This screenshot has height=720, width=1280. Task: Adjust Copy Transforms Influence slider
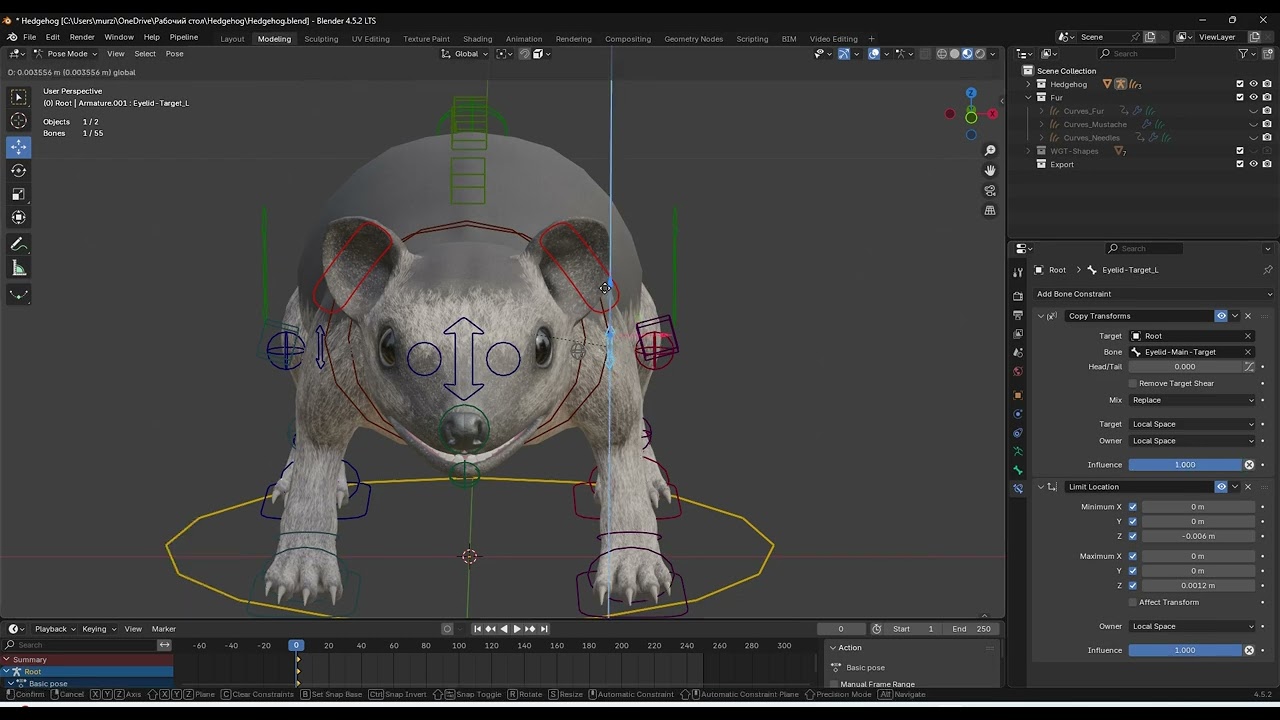point(1185,465)
